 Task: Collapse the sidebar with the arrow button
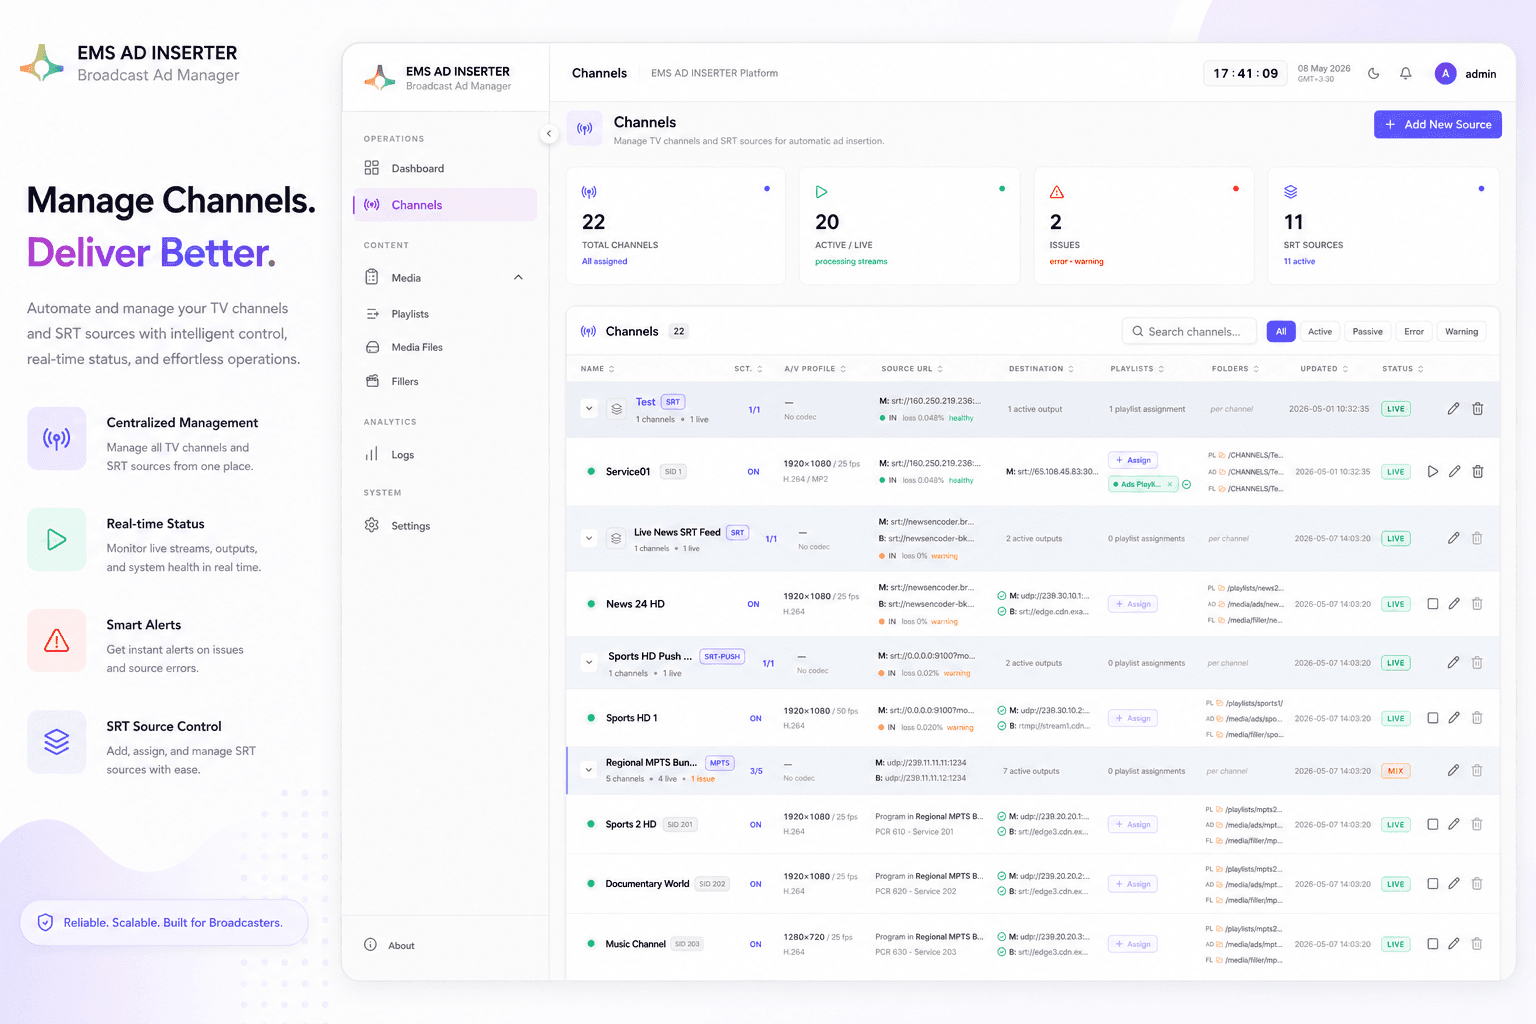click(x=548, y=133)
